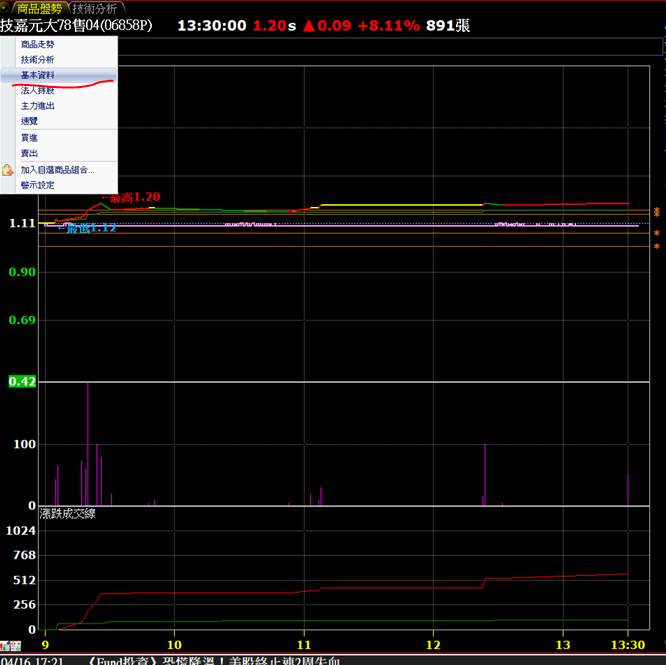The width and height of the screenshot is (666, 665).
Task: Click the 12 o'clock time axis label
Action: pyautogui.click(x=433, y=645)
